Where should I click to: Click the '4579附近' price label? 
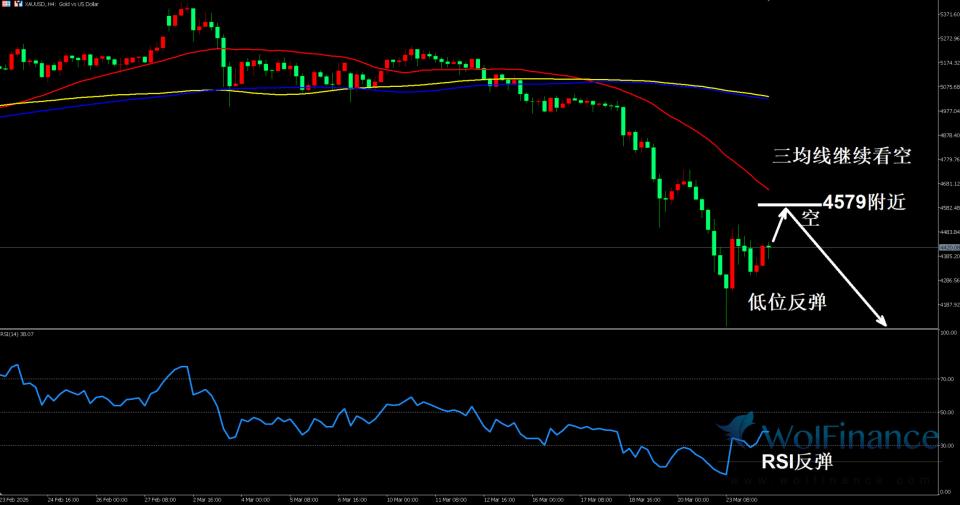point(864,202)
